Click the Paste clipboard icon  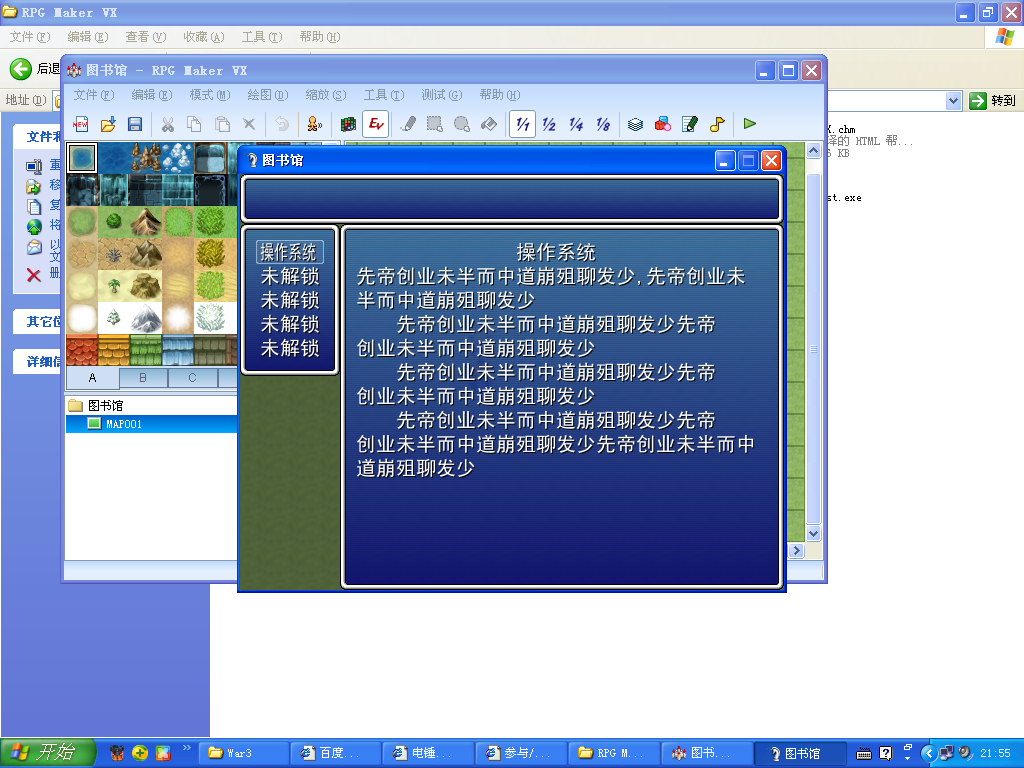[x=222, y=124]
